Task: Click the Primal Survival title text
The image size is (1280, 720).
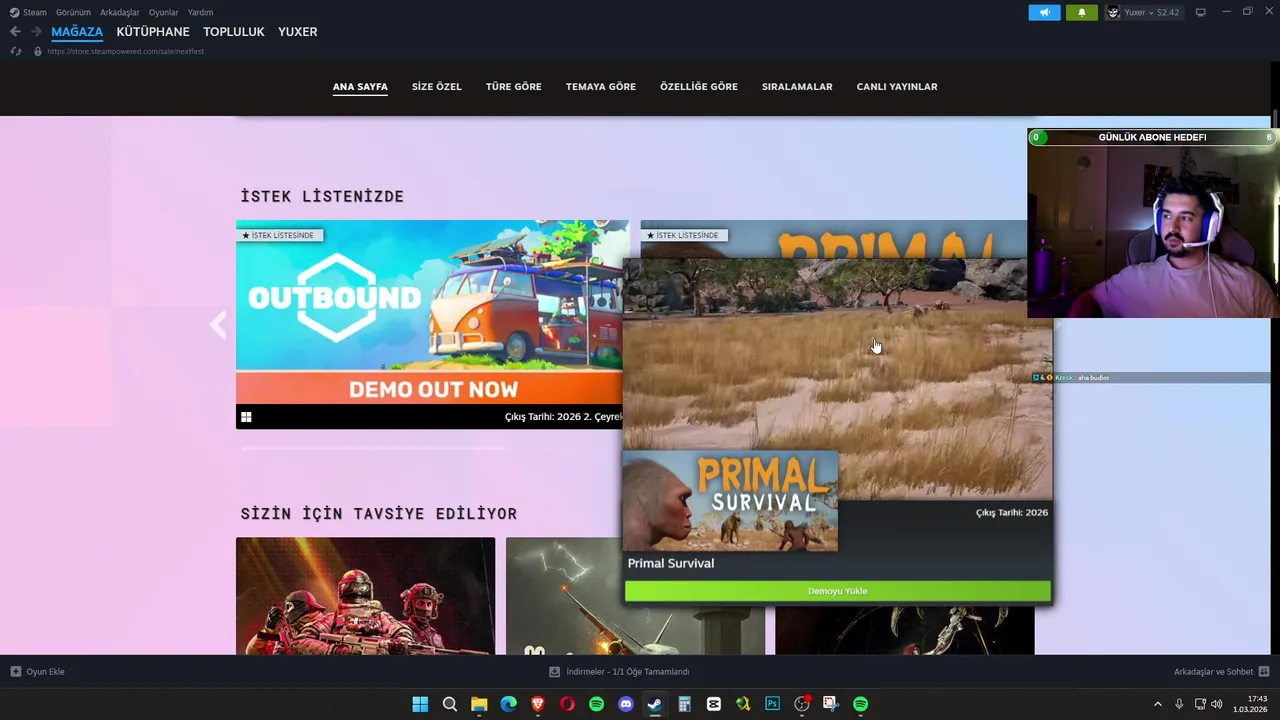Action: tap(670, 563)
